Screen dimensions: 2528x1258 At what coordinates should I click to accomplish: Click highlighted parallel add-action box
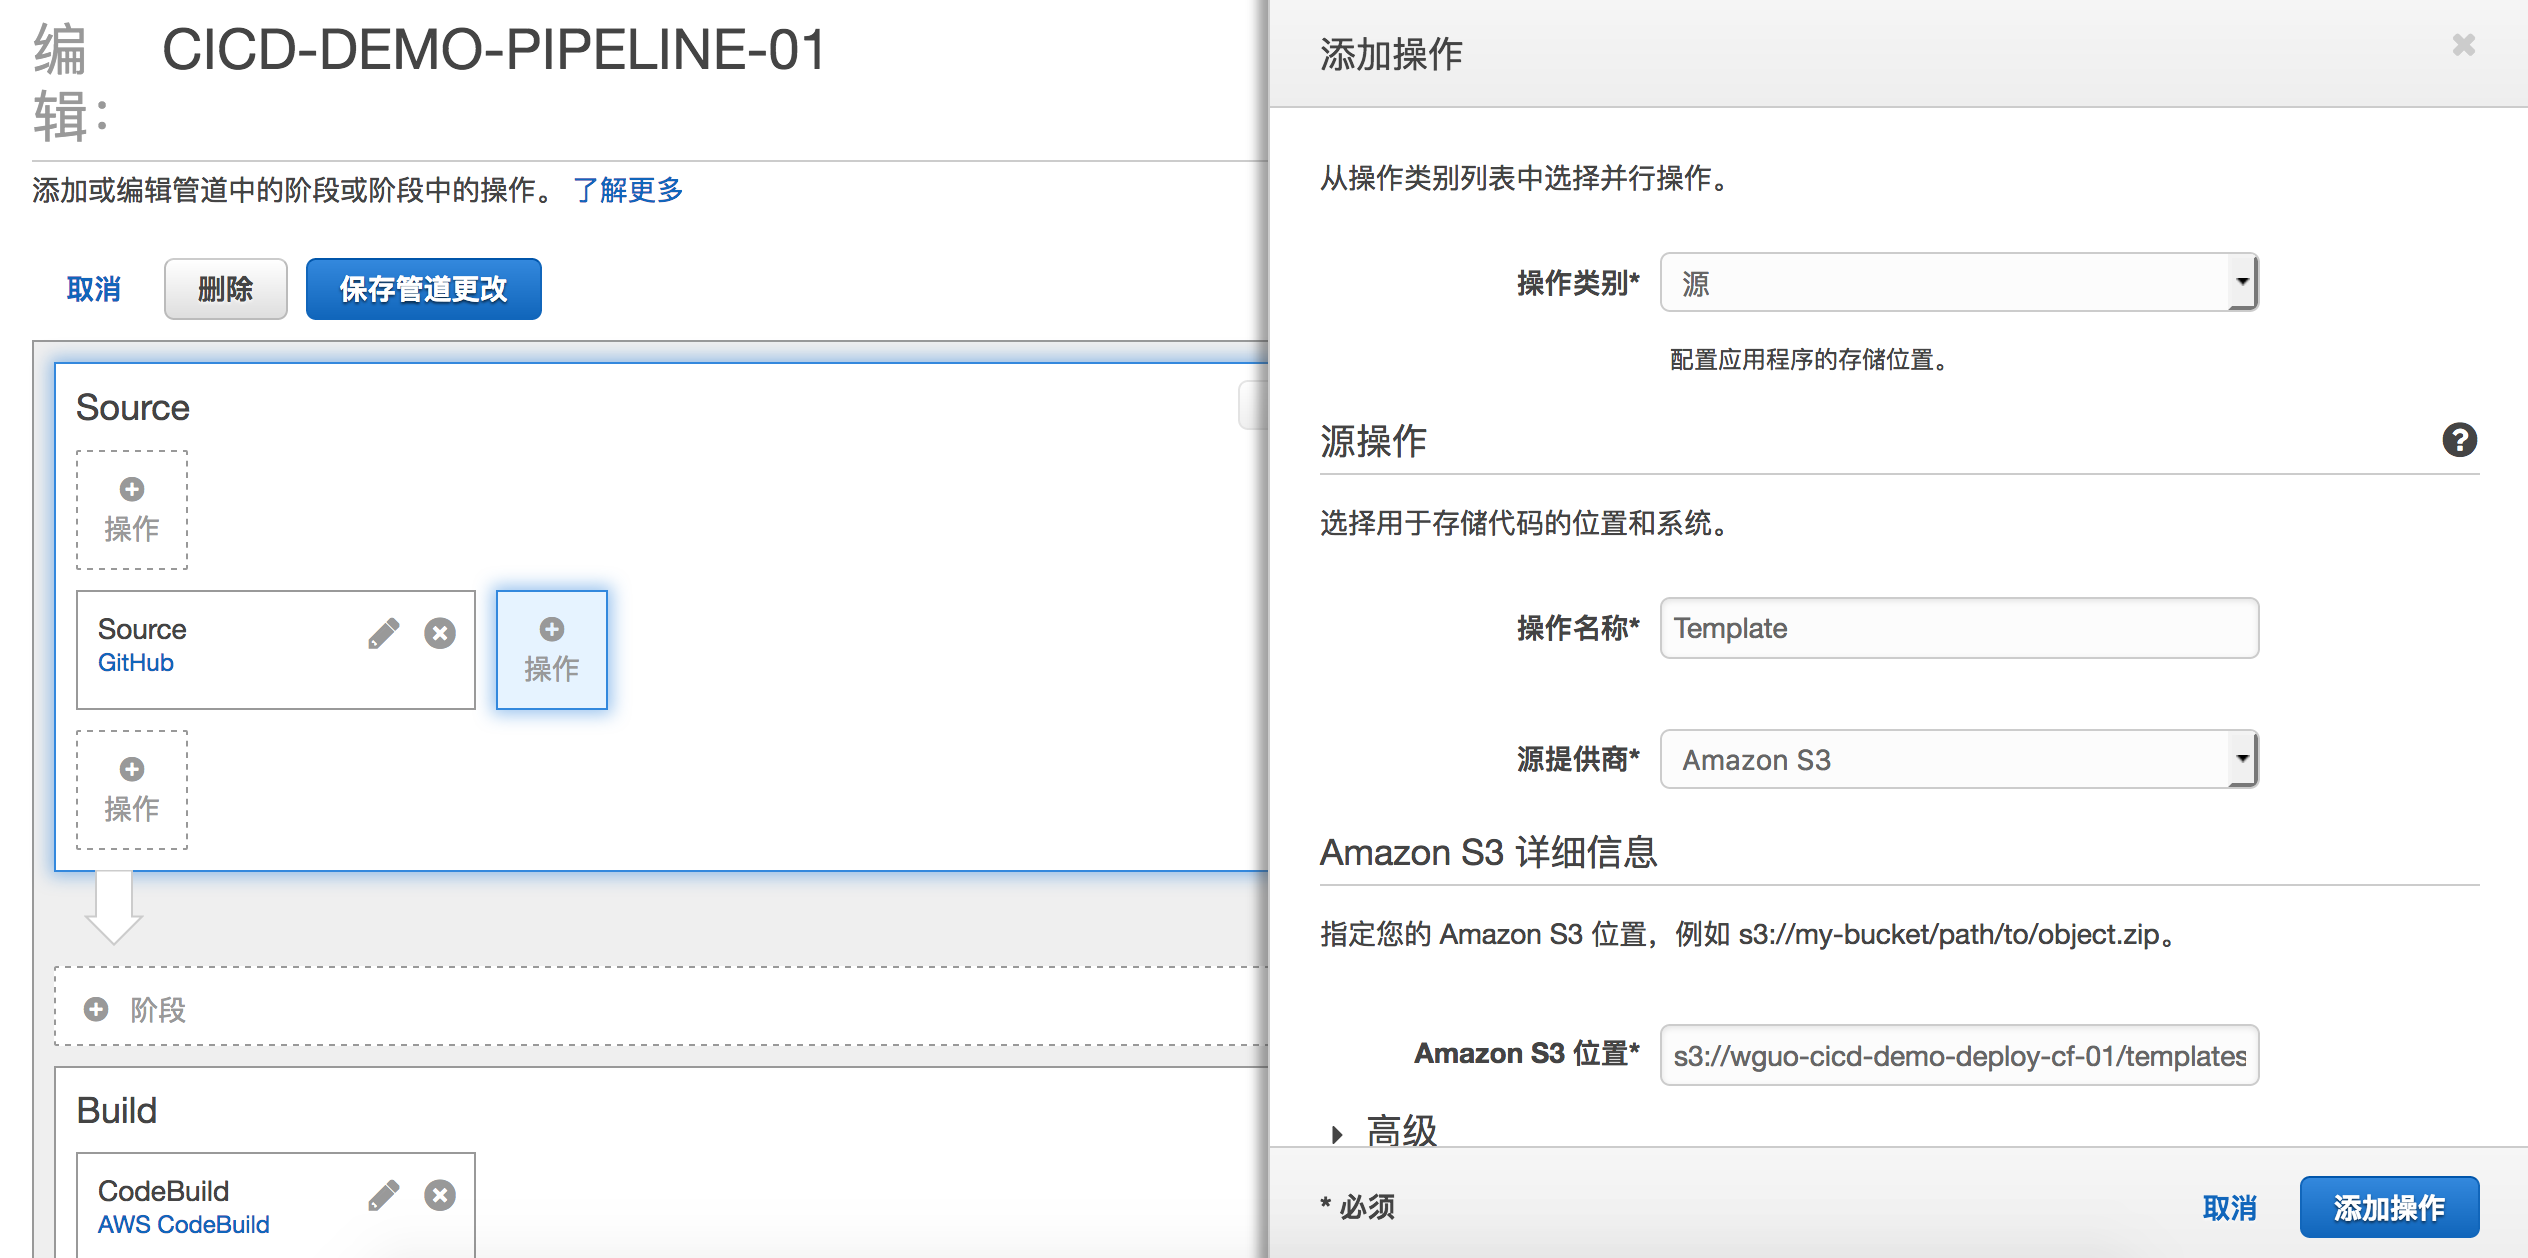pos(552,650)
